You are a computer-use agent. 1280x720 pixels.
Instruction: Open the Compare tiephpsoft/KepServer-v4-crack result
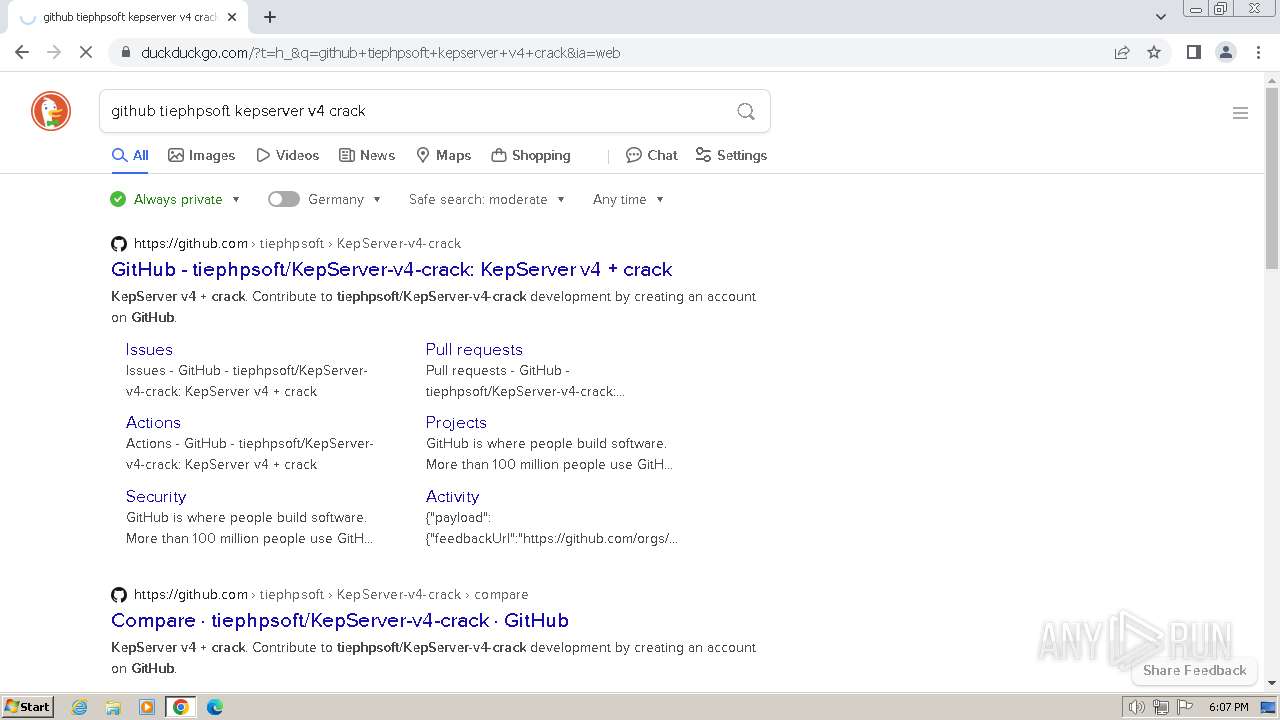(x=340, y=620)
